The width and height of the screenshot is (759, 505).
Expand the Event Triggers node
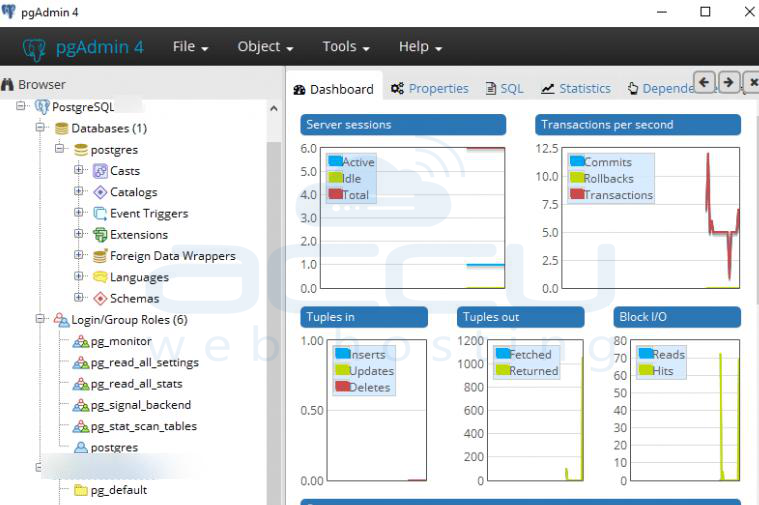point(78,212)
